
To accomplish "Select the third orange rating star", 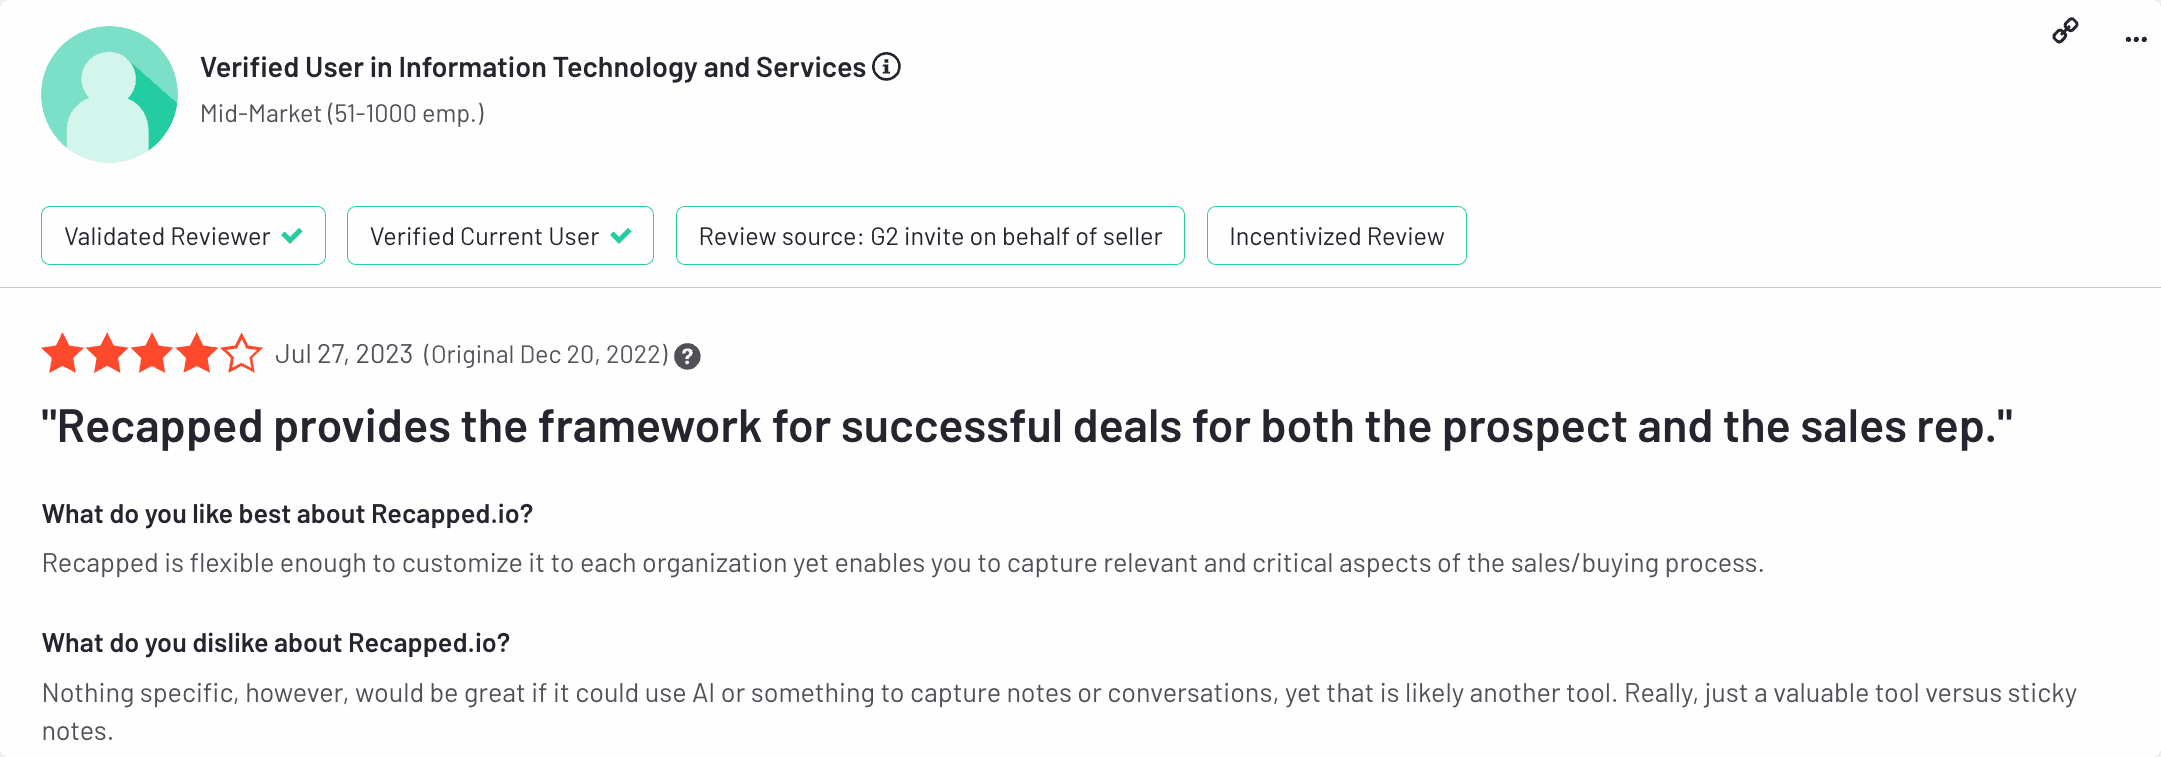I will [x=152, y=353].
